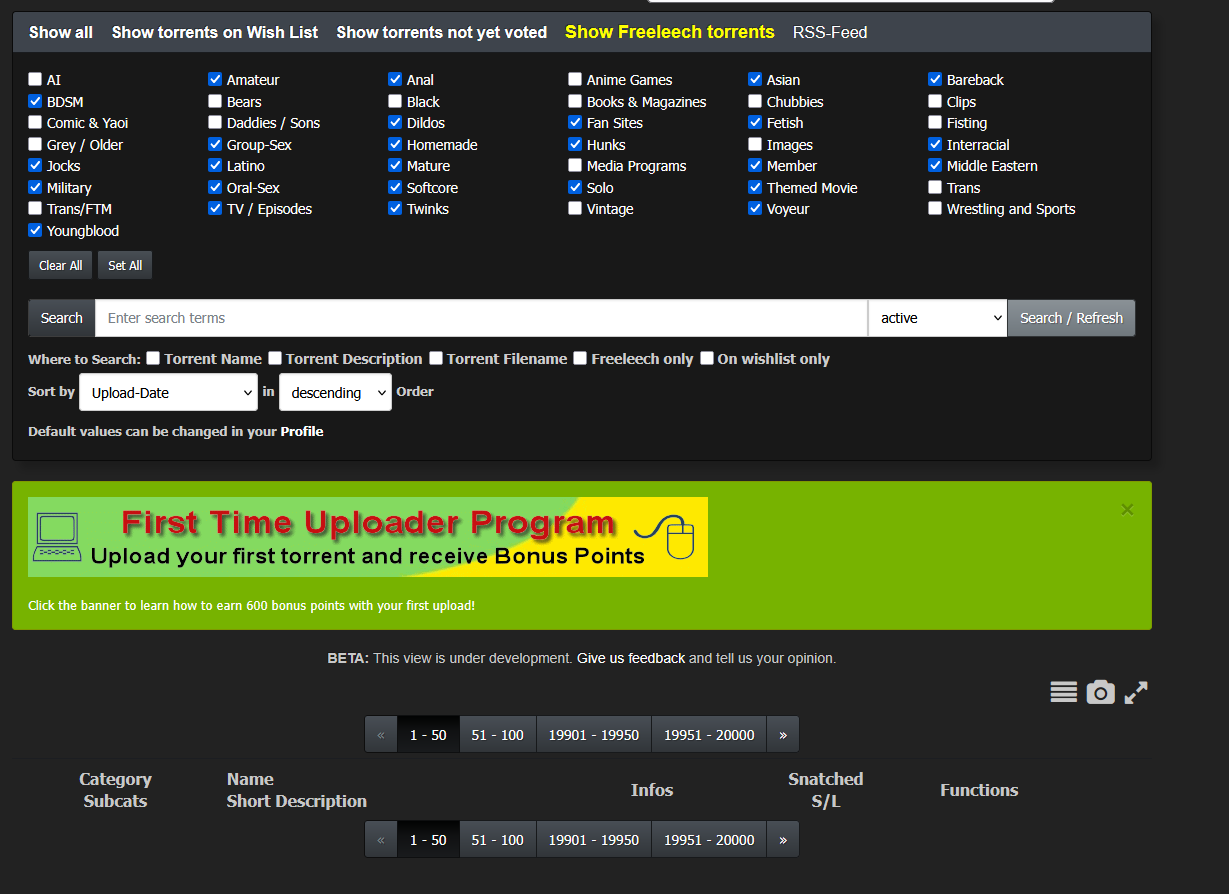Check the Freeleech only search option
The width and height of the screenshot is (1229, 894).
click(x=580, y=358)
